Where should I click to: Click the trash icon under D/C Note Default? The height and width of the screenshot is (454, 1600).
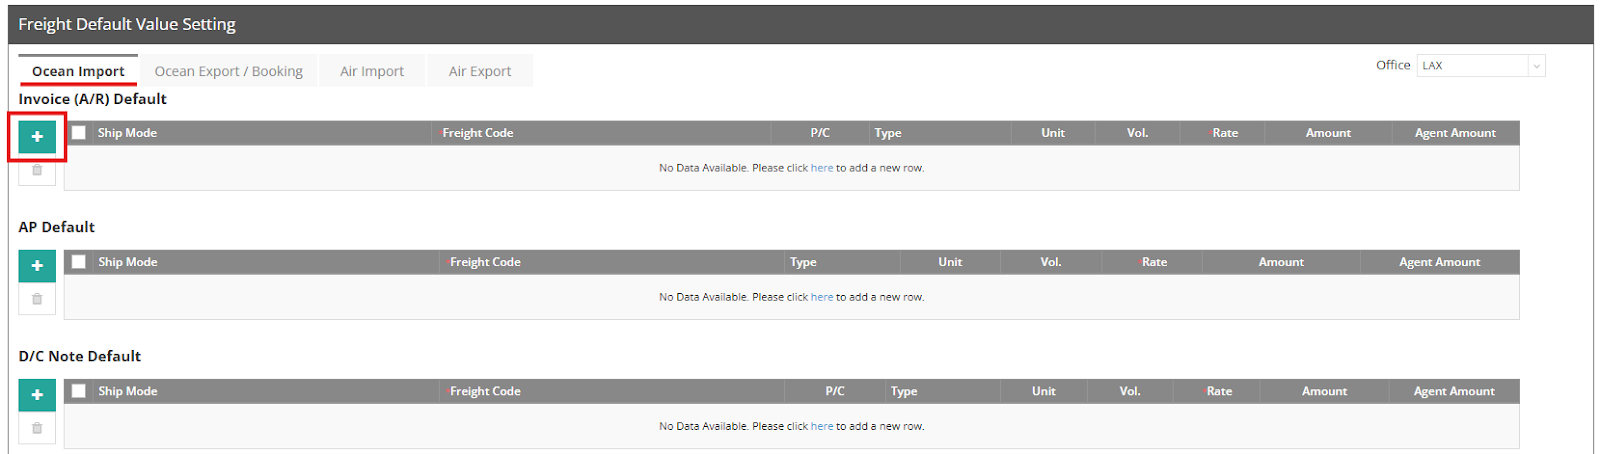pos(37,428)
